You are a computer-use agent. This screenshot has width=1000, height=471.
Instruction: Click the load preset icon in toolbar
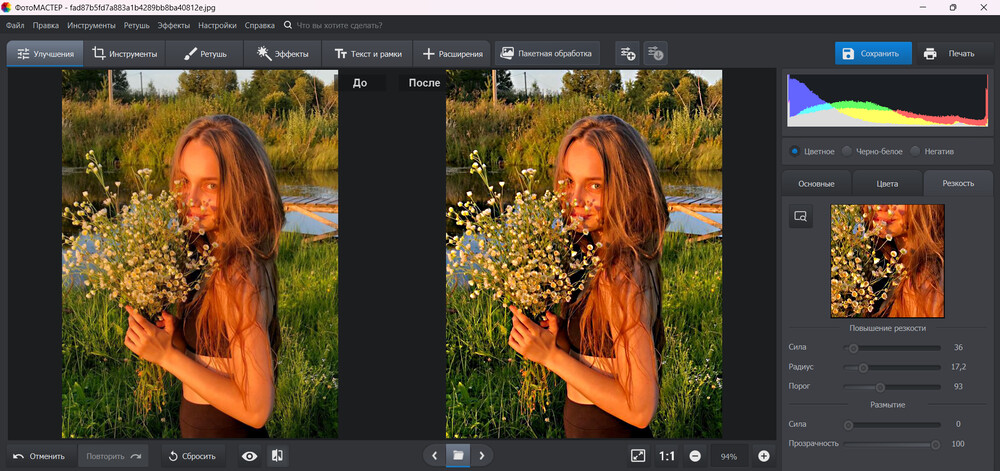coord(655,53)
